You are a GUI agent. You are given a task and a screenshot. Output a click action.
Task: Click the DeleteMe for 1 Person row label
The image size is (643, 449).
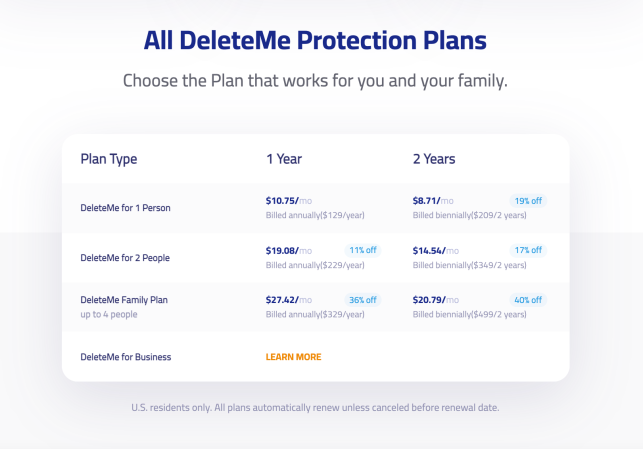coord(125,208)
